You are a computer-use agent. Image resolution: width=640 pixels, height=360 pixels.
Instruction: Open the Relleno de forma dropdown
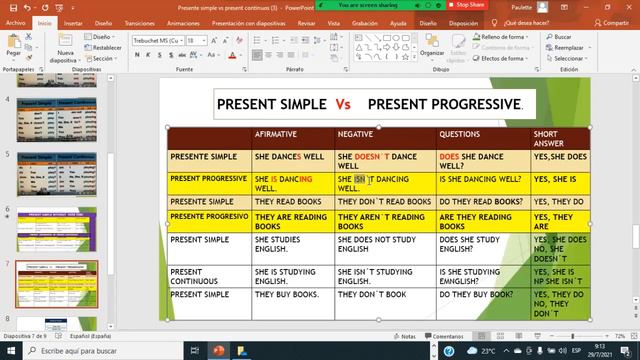pyautogui.click(x=501, y=37)
